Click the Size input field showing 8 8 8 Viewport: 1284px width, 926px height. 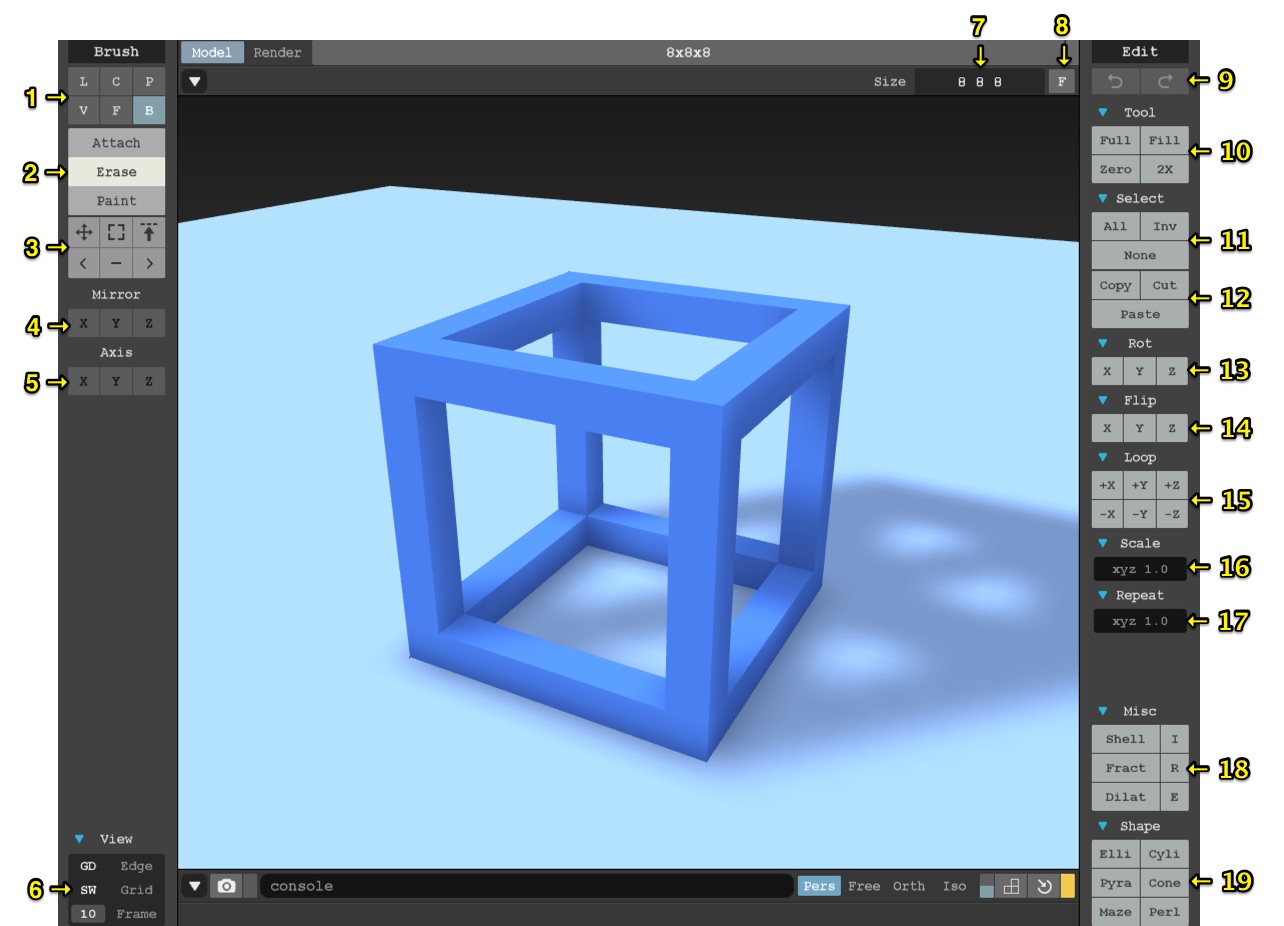click(x=979, y=82)
